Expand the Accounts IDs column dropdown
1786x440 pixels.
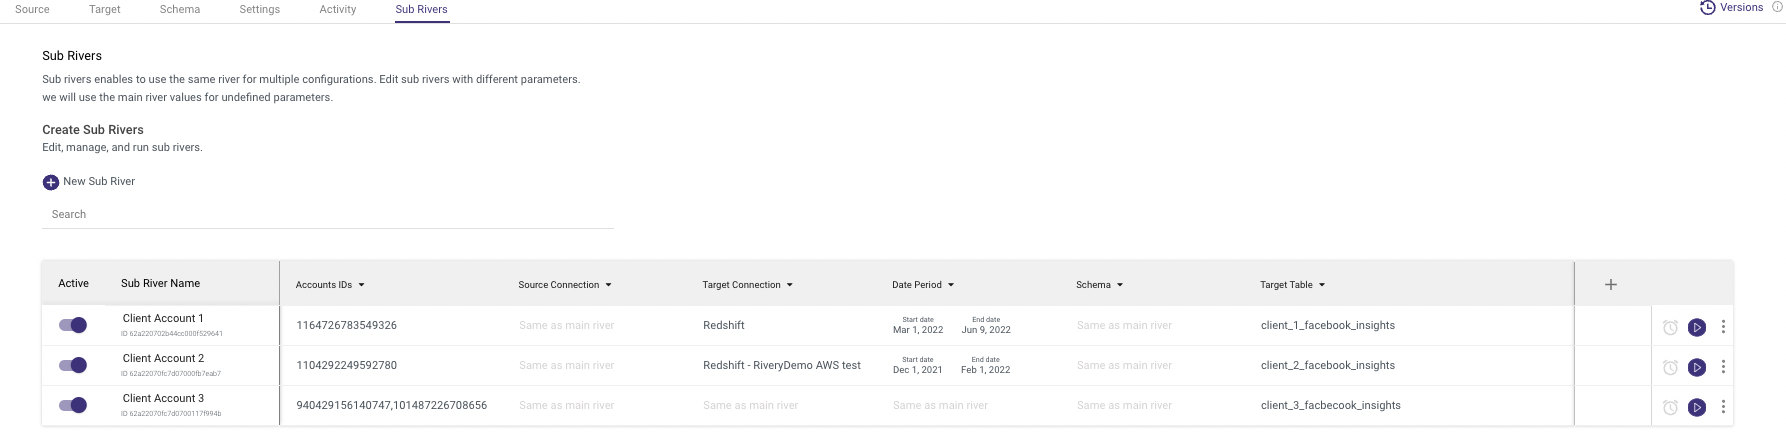click(x=361, y=285)
